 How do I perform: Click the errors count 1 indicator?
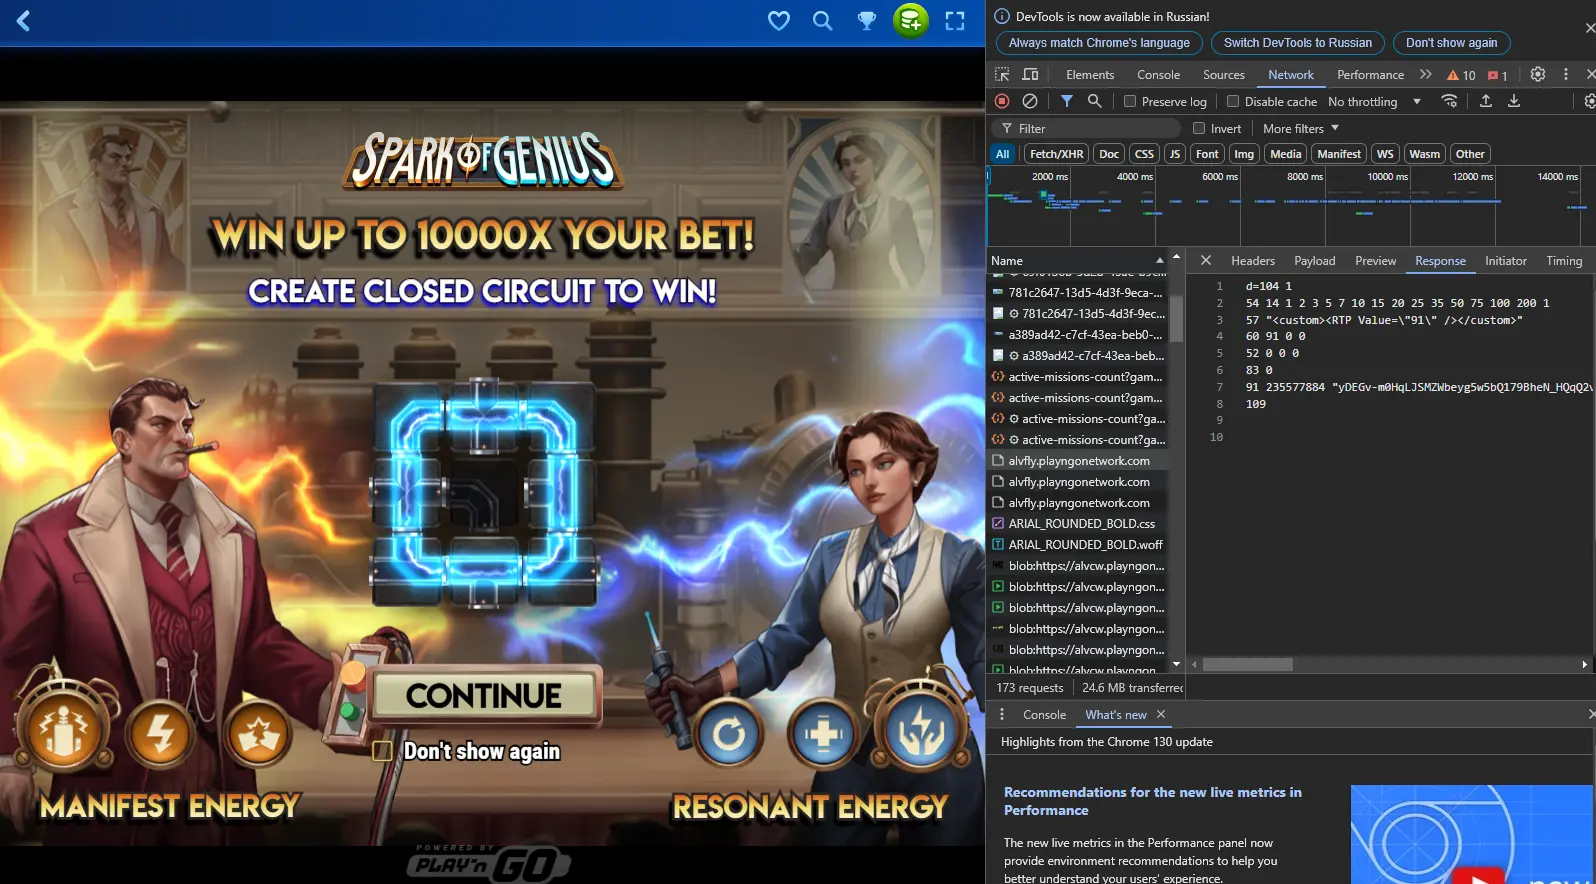1498,75
